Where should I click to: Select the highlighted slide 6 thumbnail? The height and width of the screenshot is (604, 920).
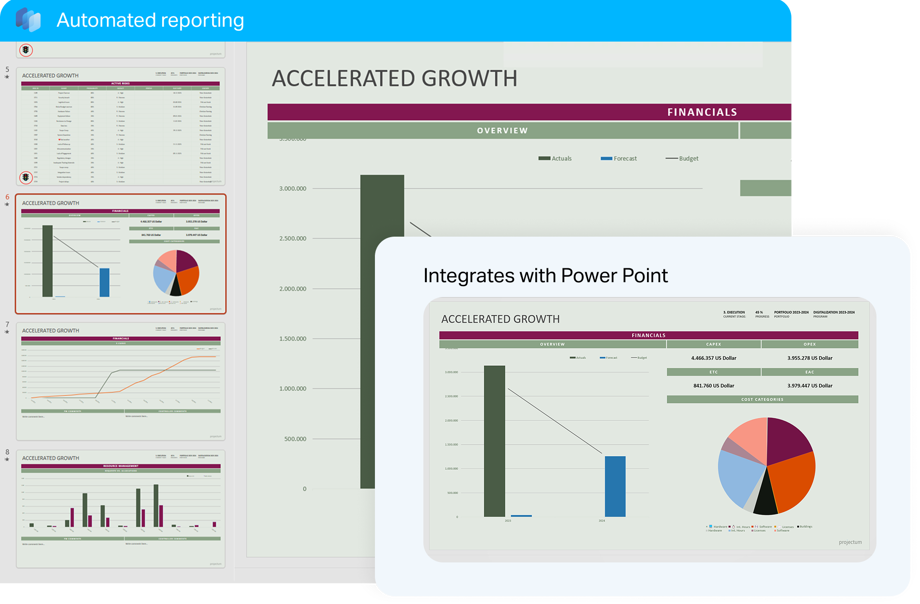pos(120,254)
